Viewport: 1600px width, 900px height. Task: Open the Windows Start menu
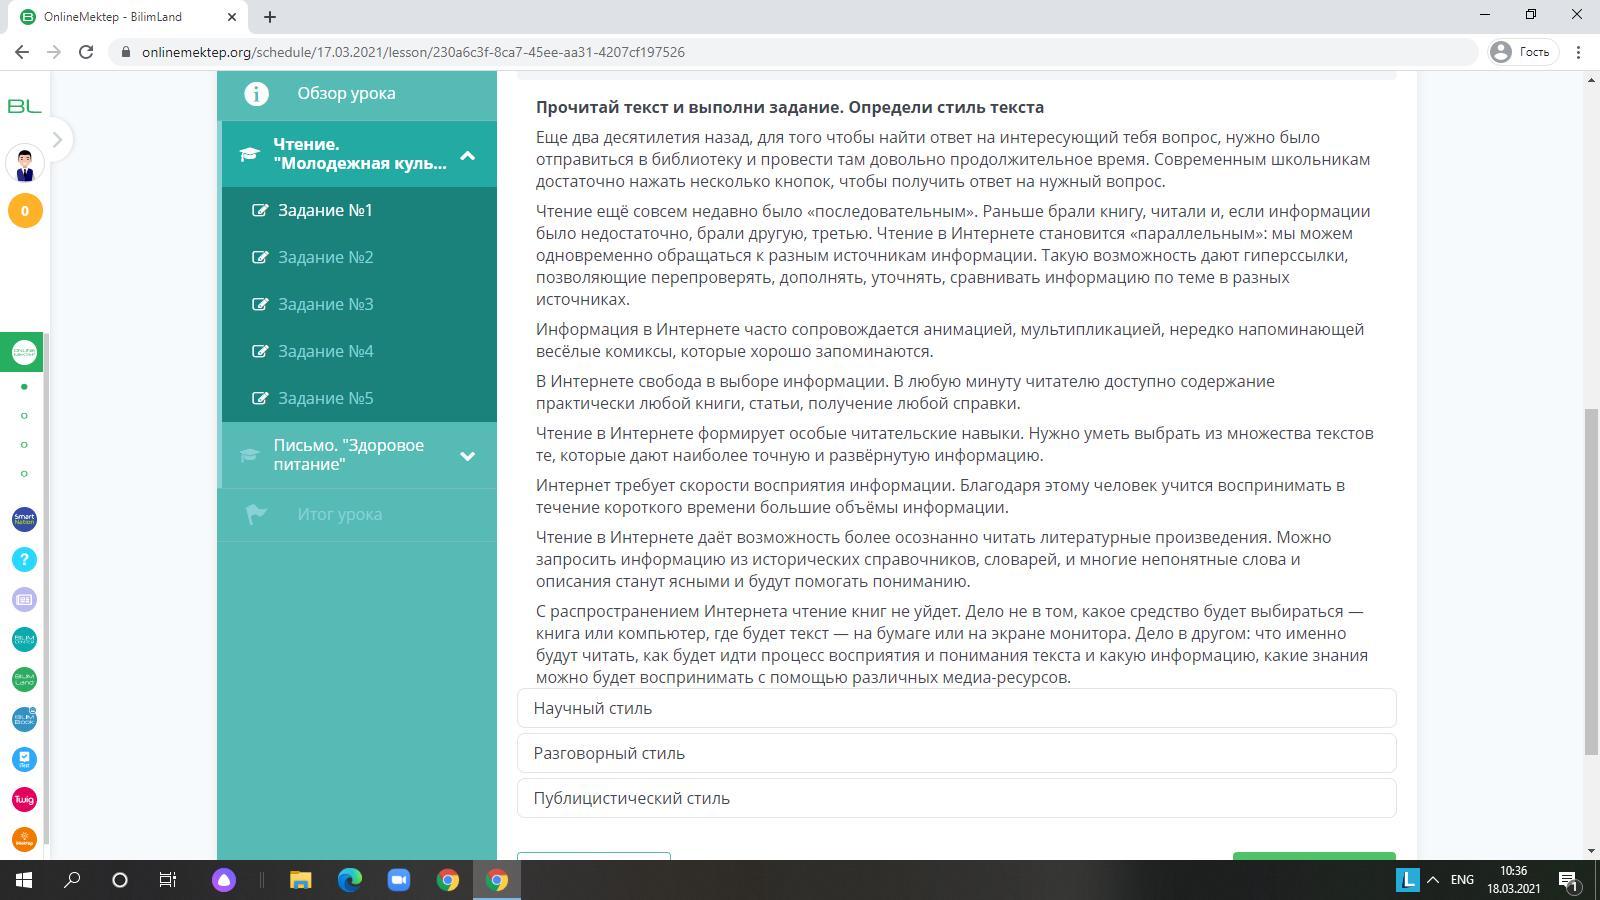tap(24, 880)
